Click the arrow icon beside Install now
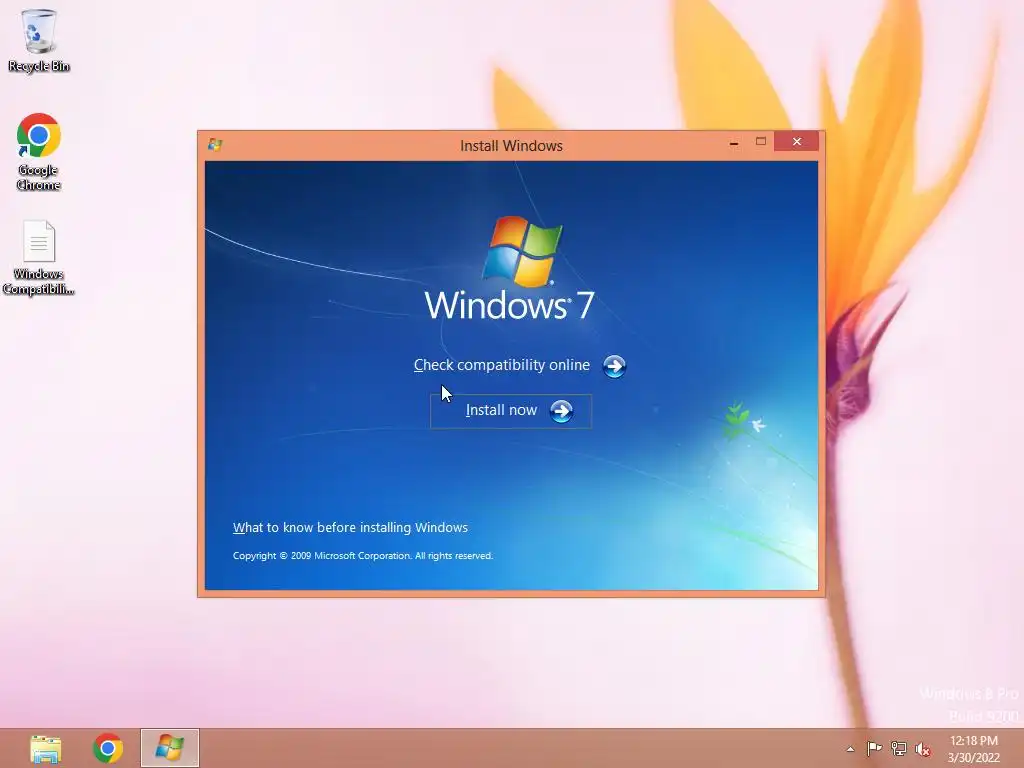 click(562, 411)
